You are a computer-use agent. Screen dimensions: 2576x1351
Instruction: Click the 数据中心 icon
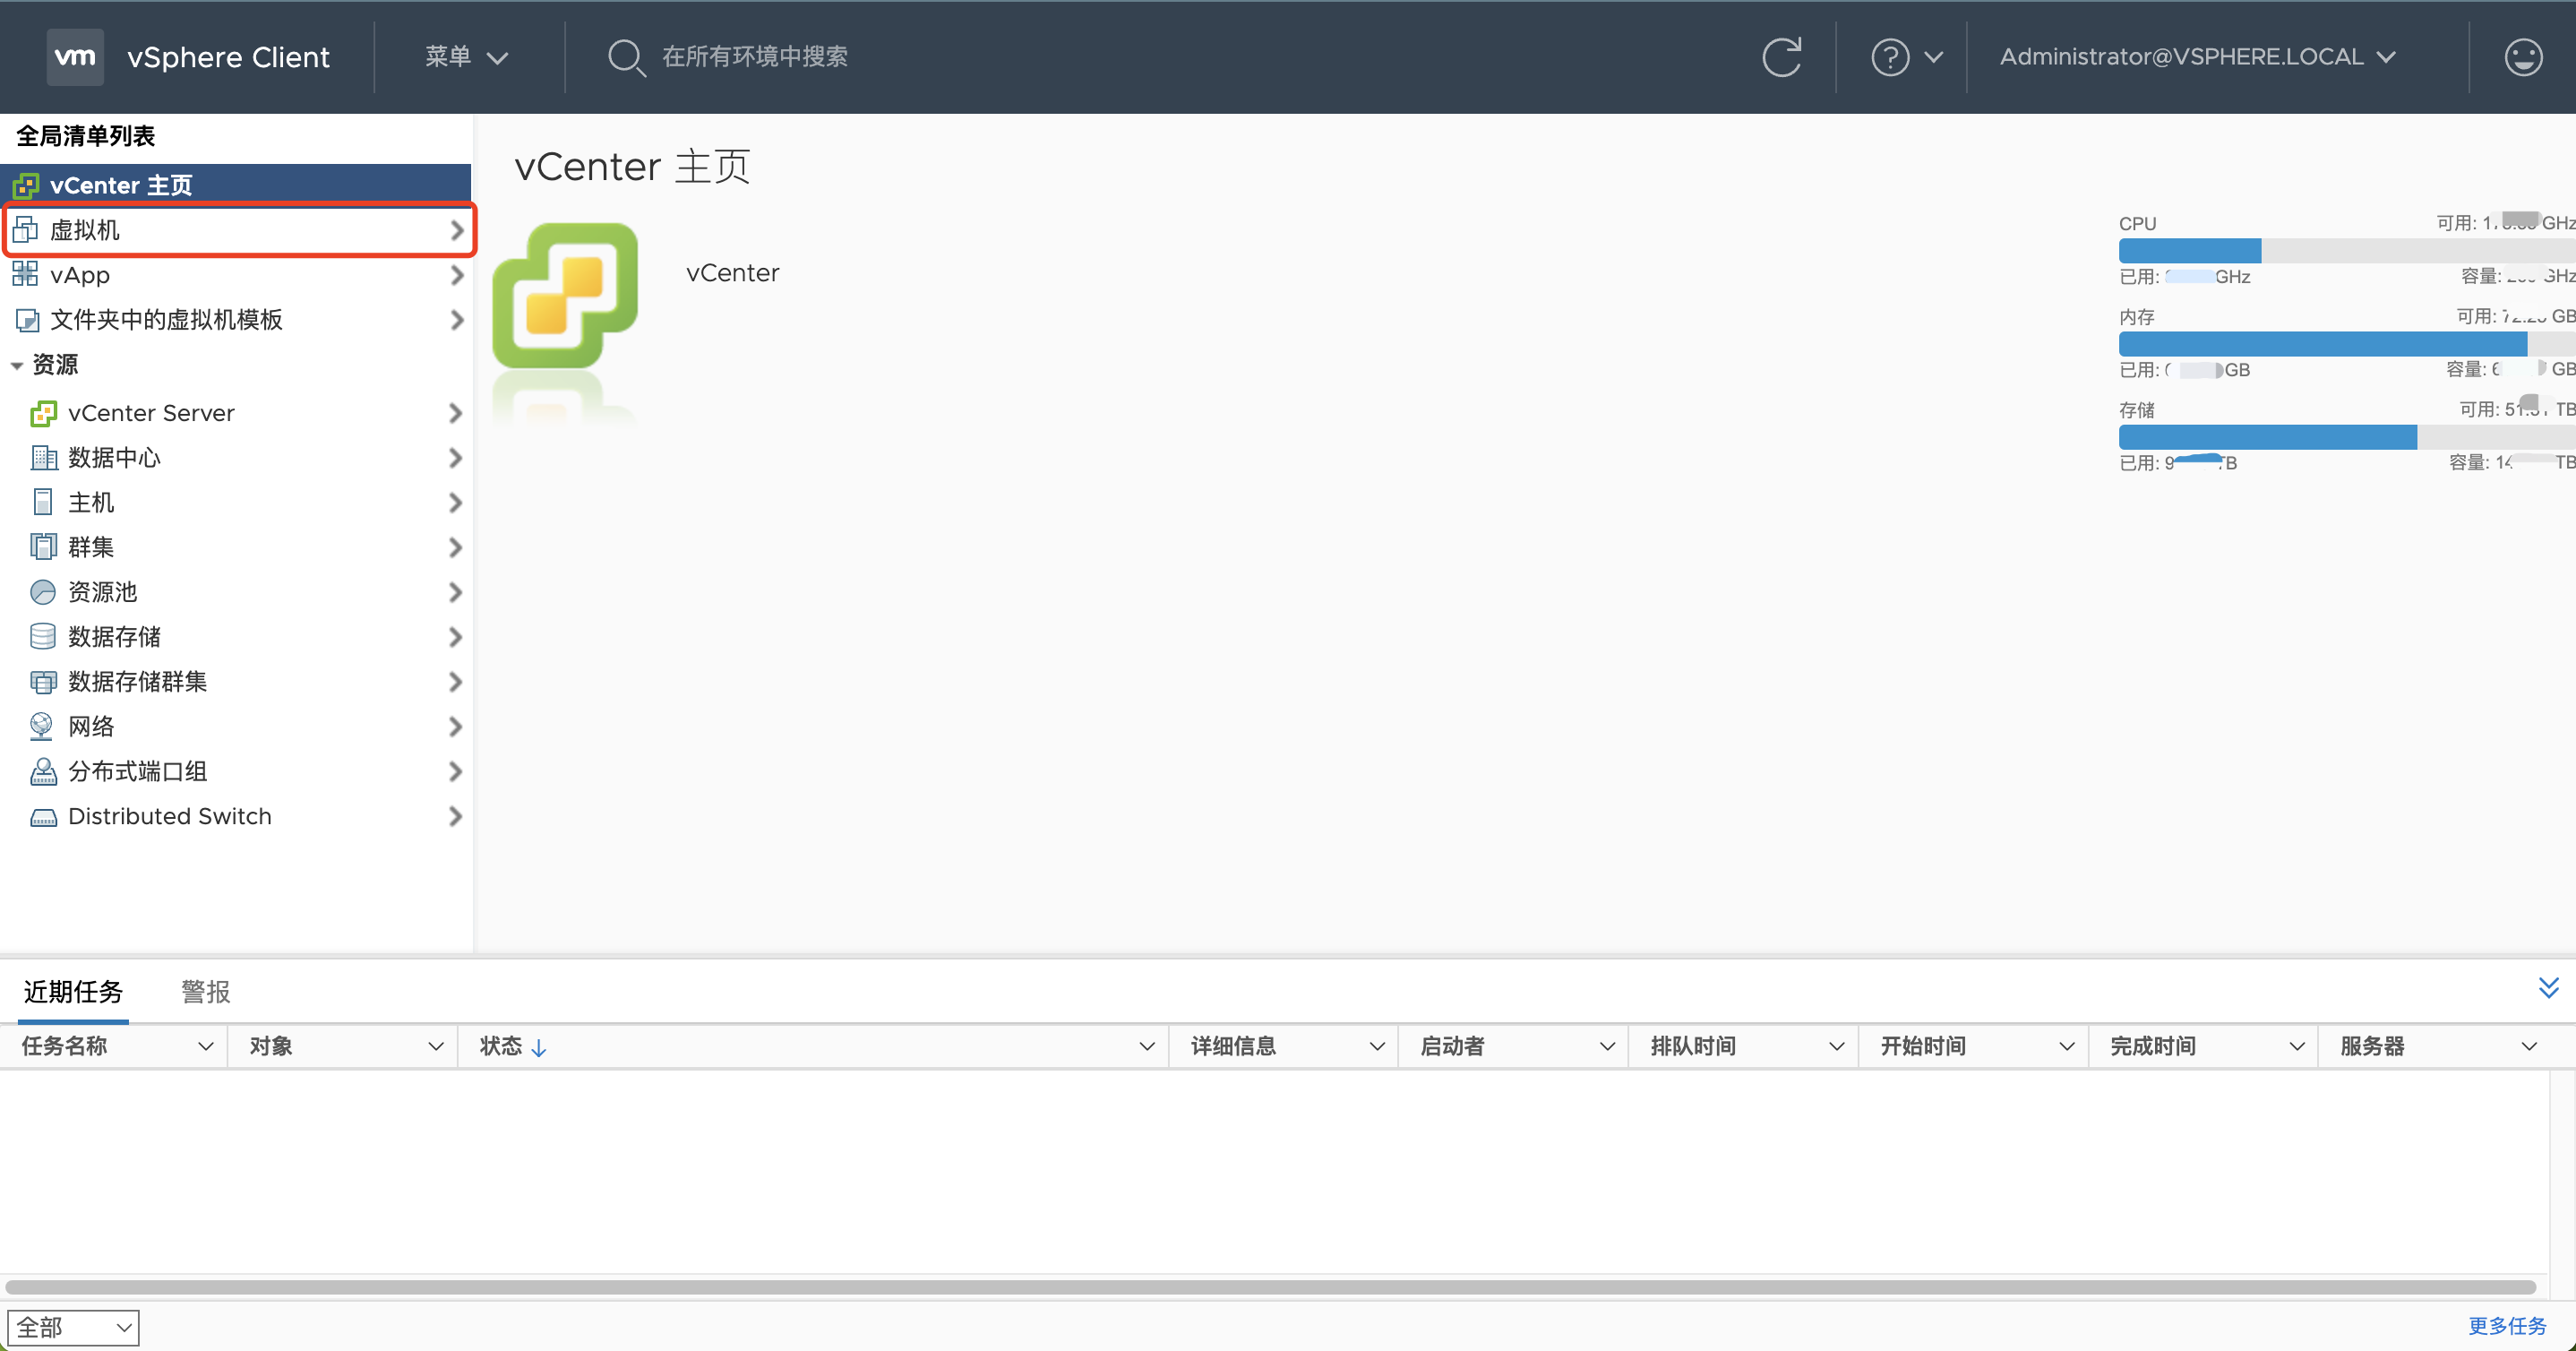click(43, 458)
